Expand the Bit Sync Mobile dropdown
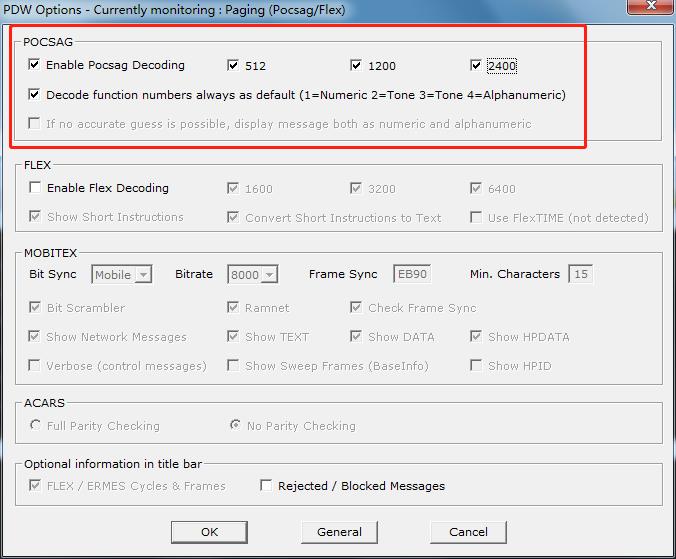Viewport: 676px width, 559px height. [143, 275]
